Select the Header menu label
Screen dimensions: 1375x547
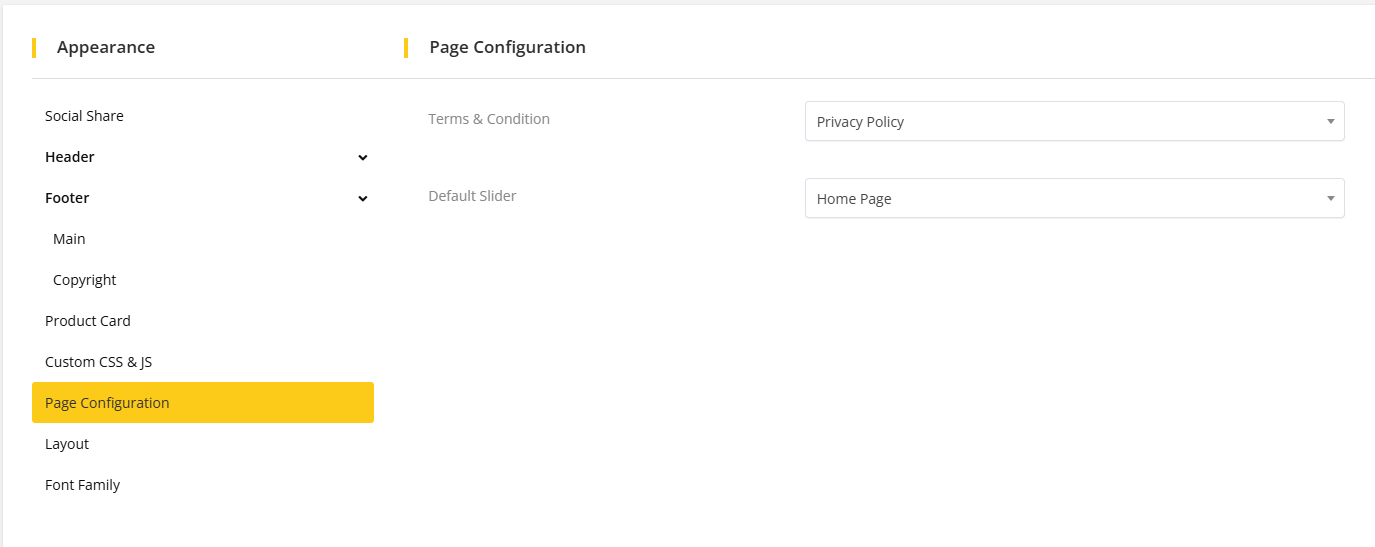tap(70, 157)
